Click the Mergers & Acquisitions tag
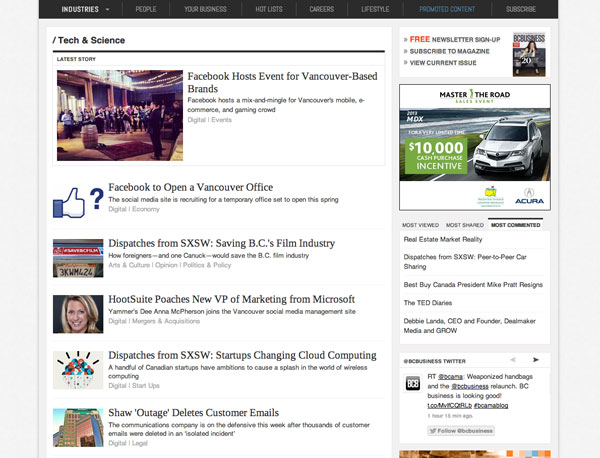The image size is (600, 458). 166,321
